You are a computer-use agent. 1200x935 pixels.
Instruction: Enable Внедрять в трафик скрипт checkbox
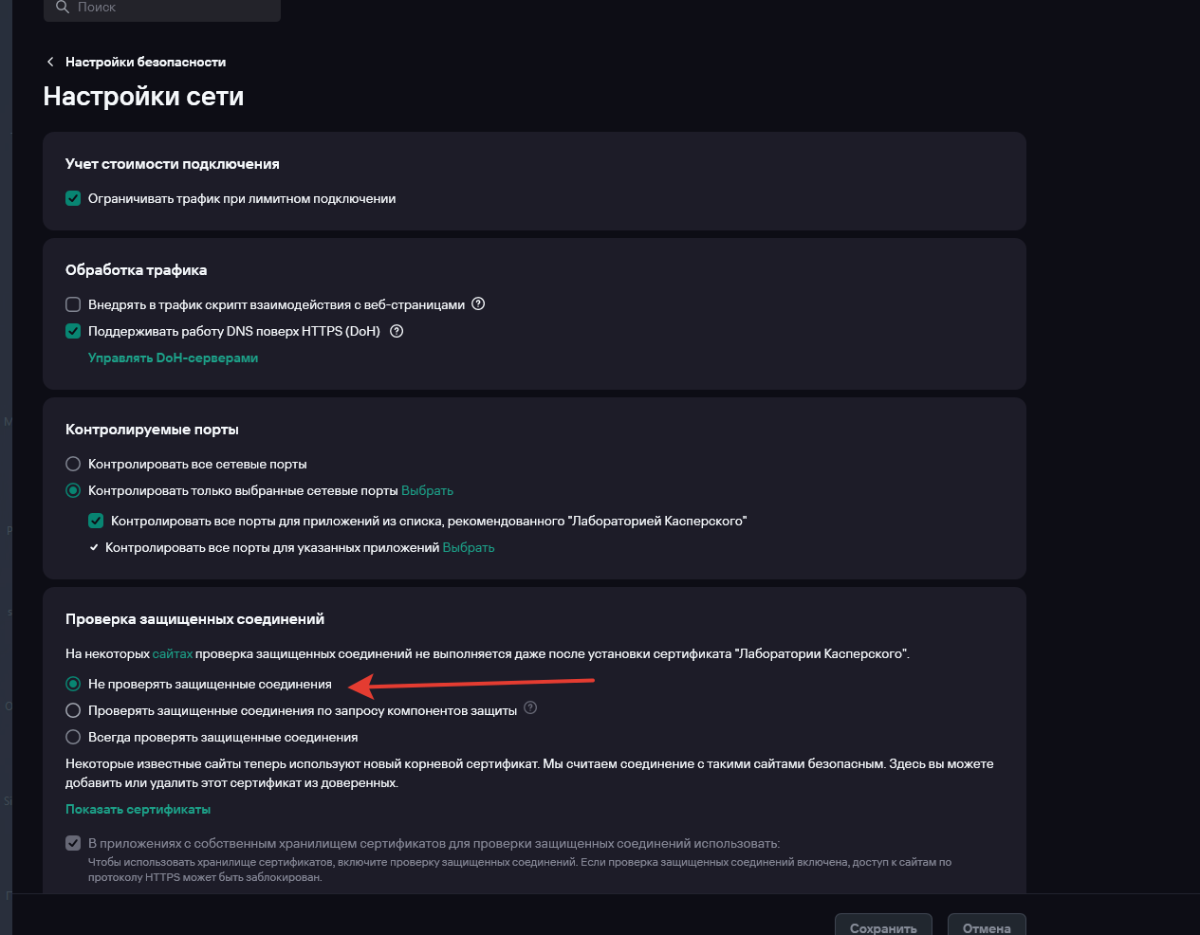[73, 305]
